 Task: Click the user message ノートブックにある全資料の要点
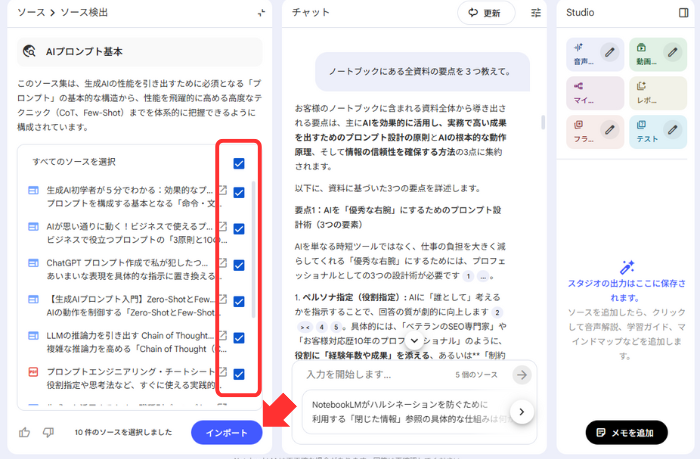(x=422, y=71)
